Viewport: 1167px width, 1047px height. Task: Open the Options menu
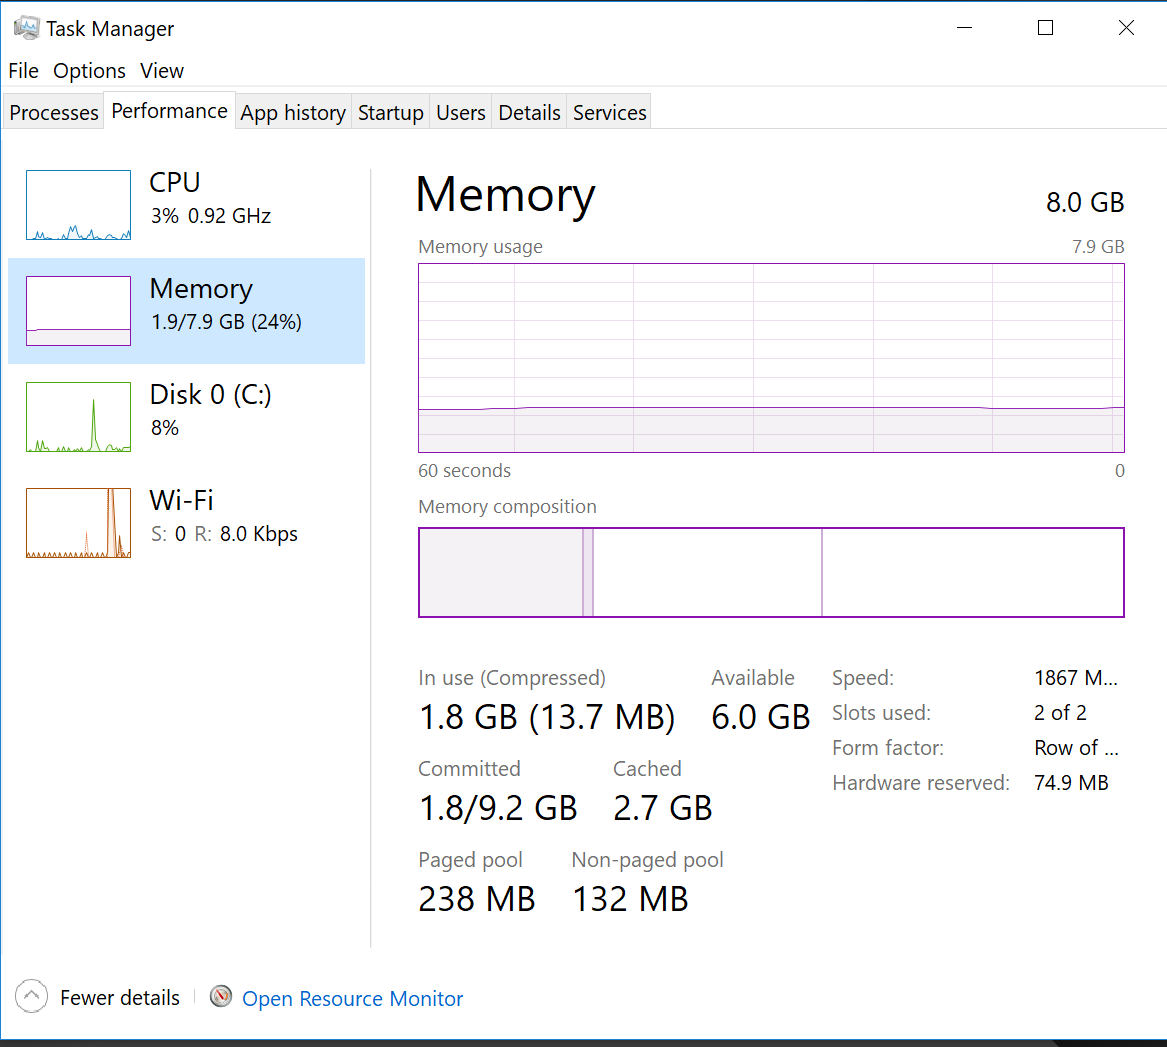[x=89, y=71]
